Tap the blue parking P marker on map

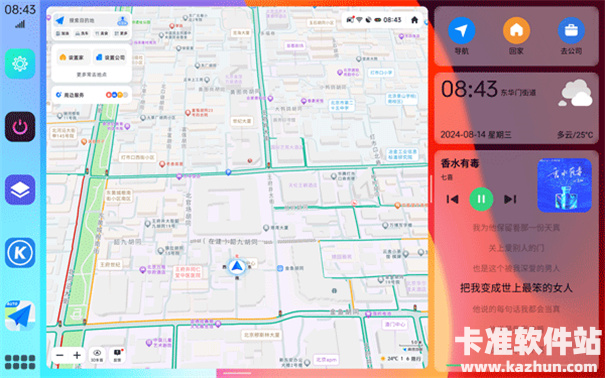point(228,172)
